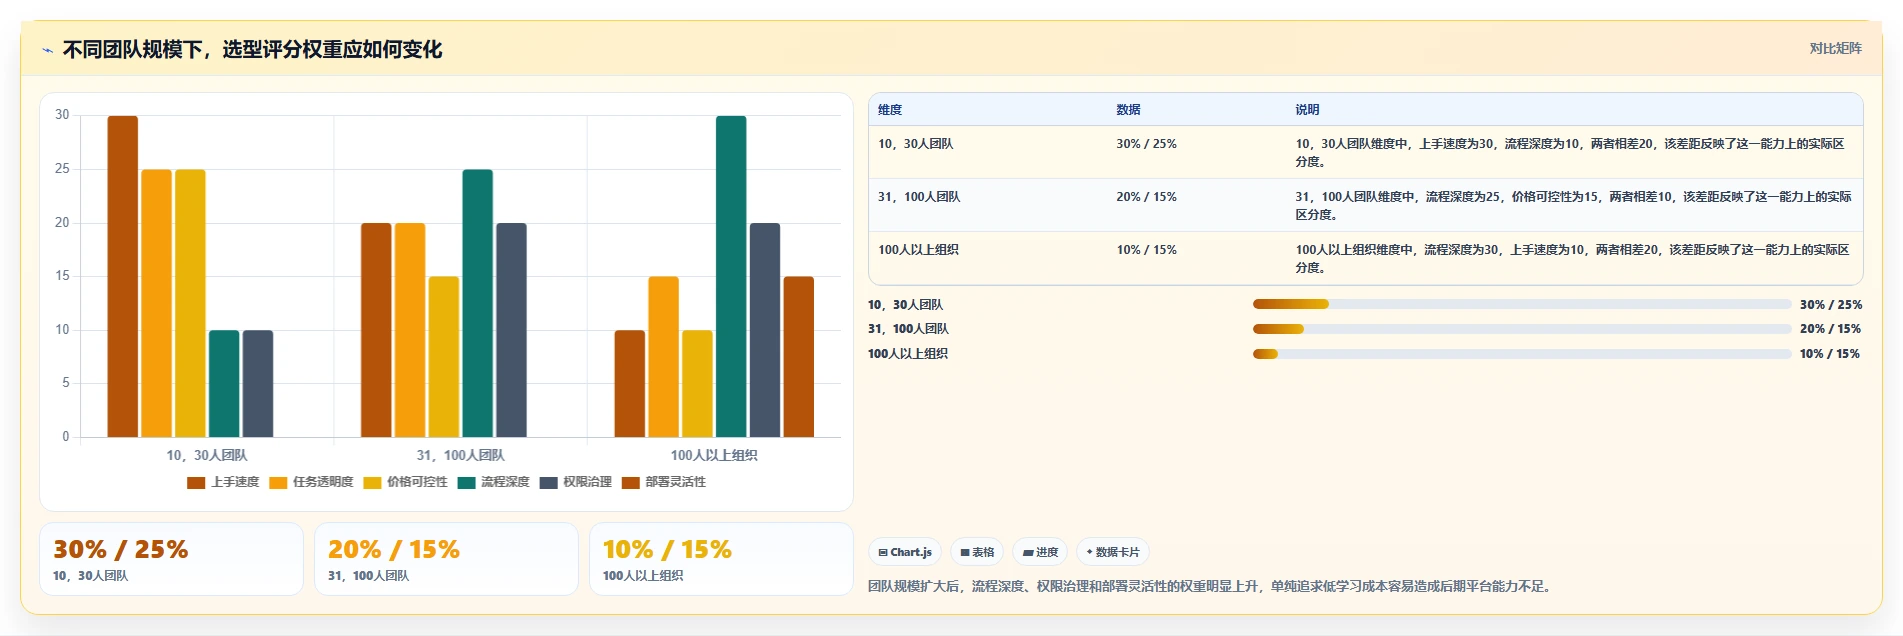
Task: Click the description starting 100人以上组织维度中
Action: click(x=1572, y=258)
